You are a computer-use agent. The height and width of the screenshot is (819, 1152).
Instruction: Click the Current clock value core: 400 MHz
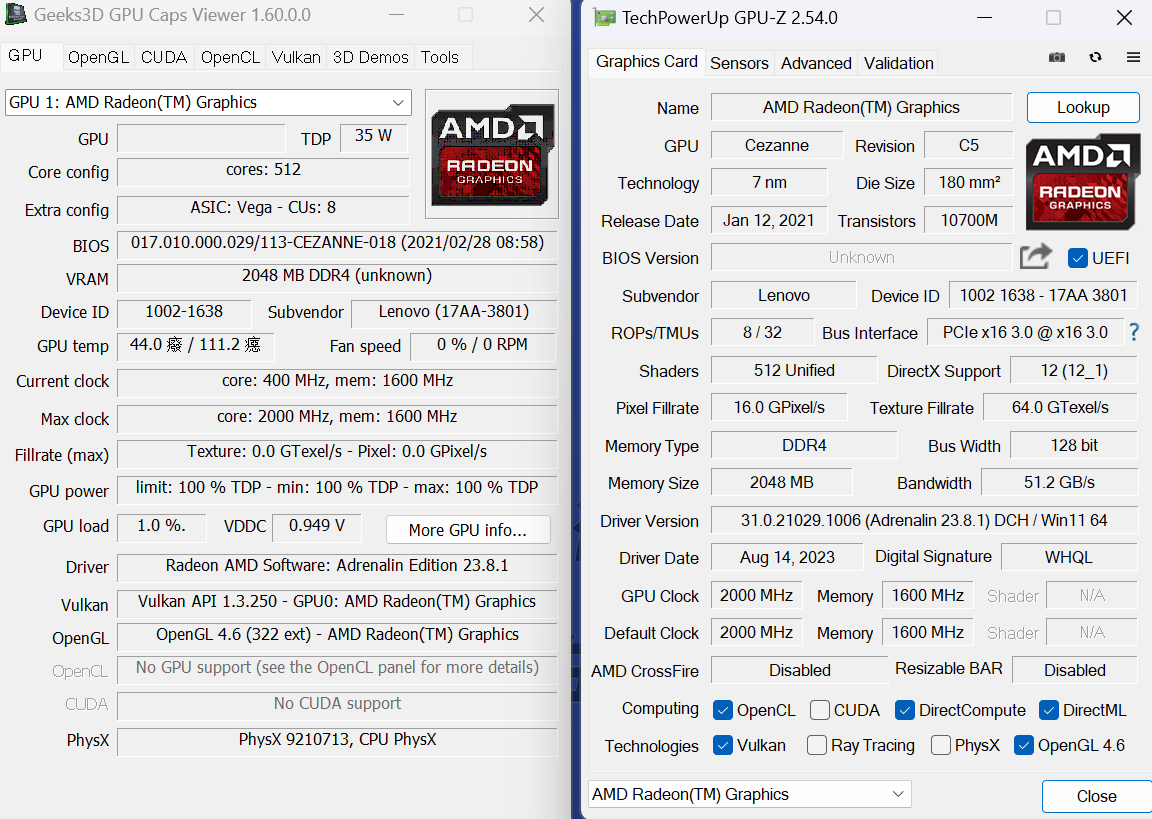337,382
